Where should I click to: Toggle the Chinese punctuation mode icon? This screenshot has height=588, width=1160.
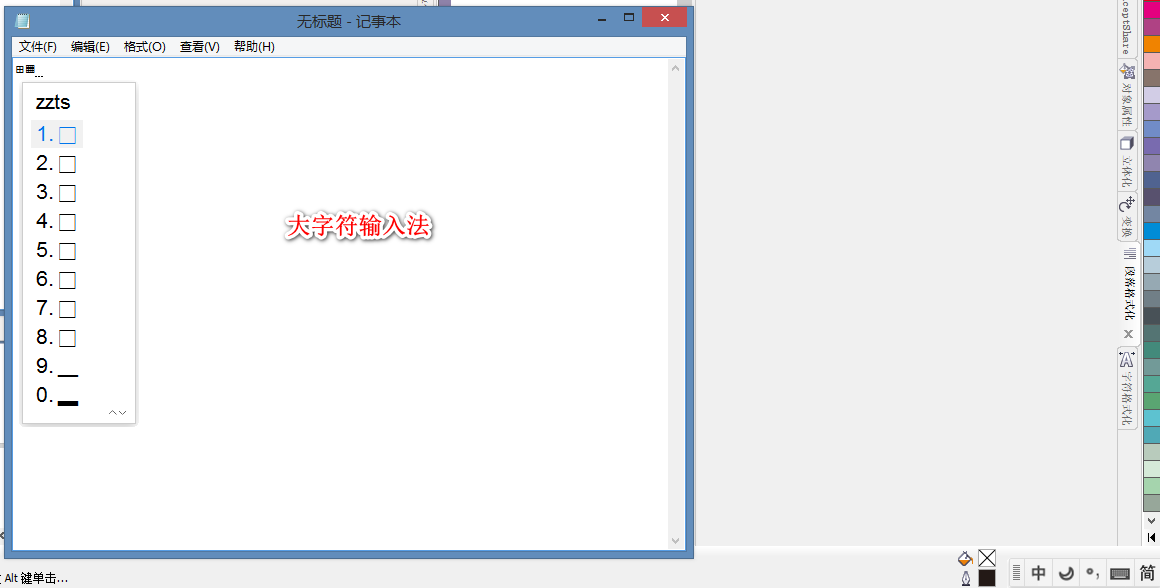(x=1093, y=573)
